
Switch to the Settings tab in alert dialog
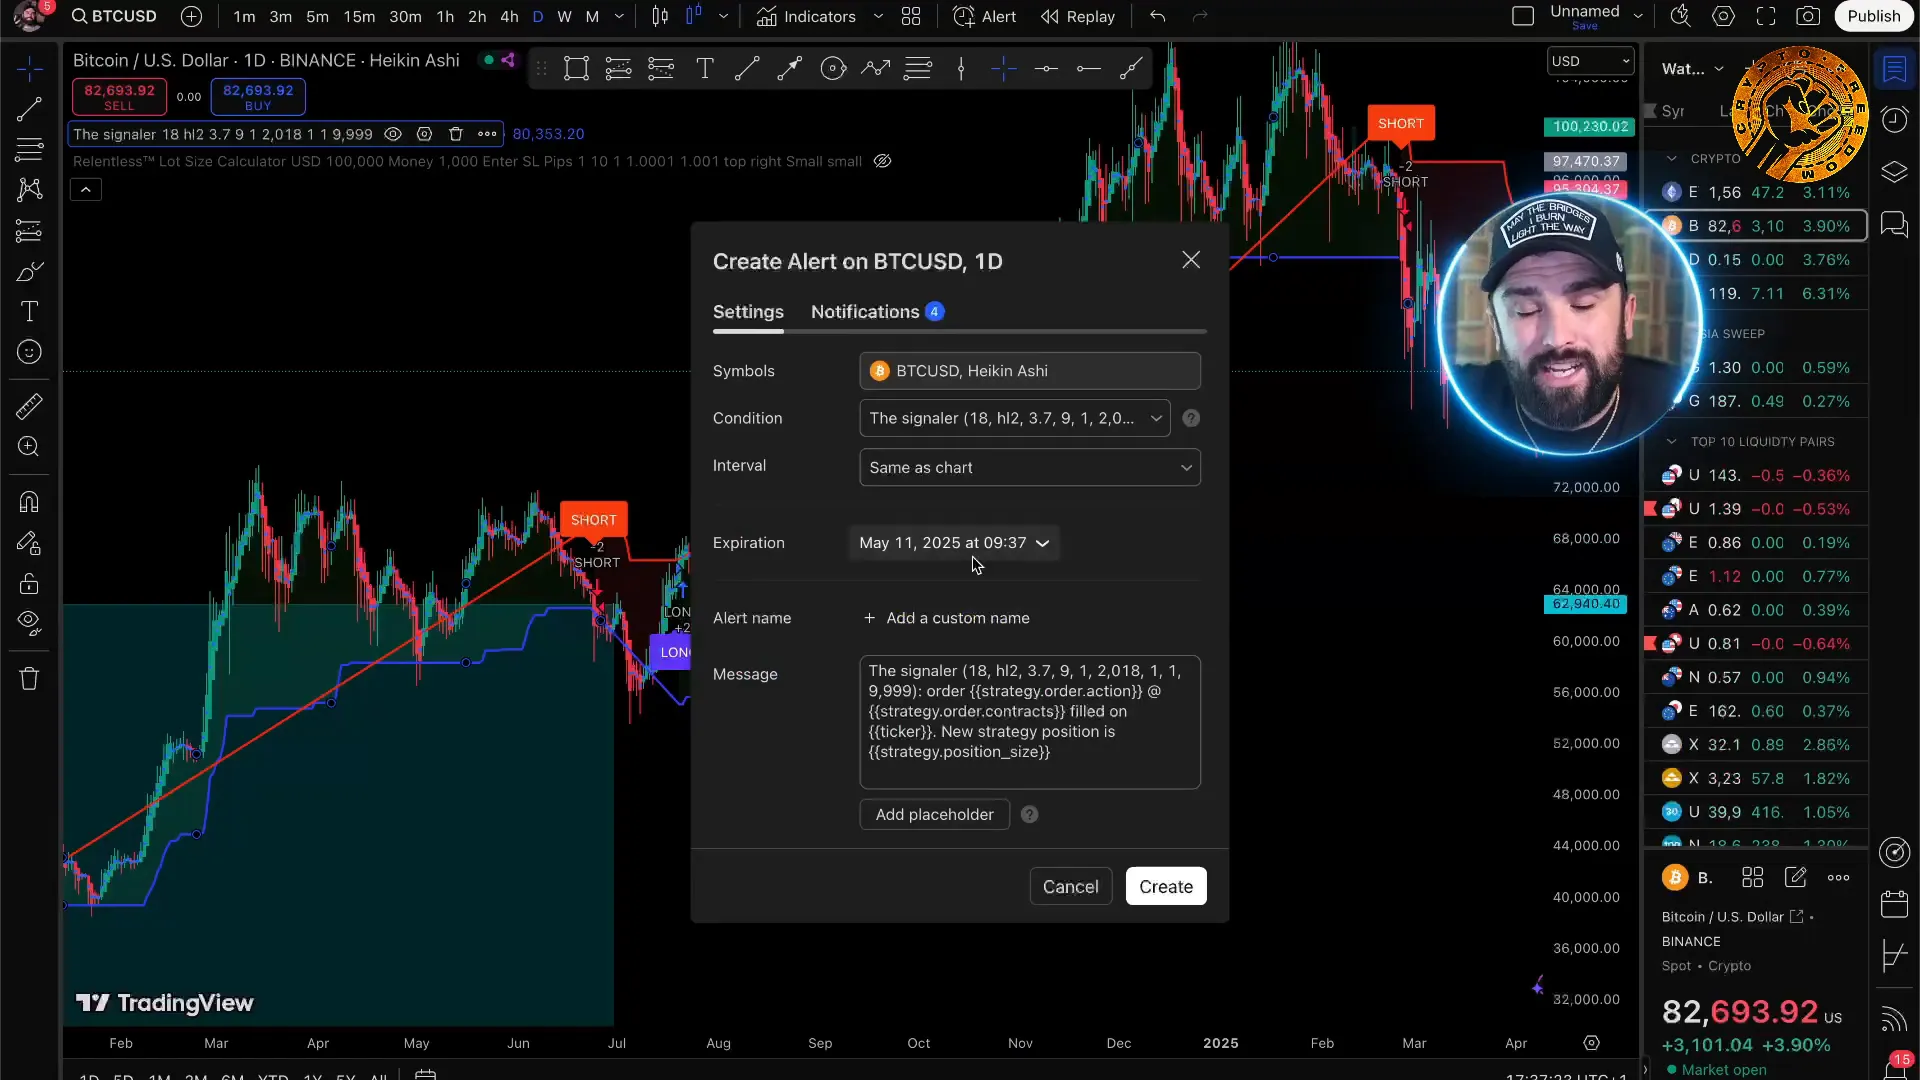[748, 312]
